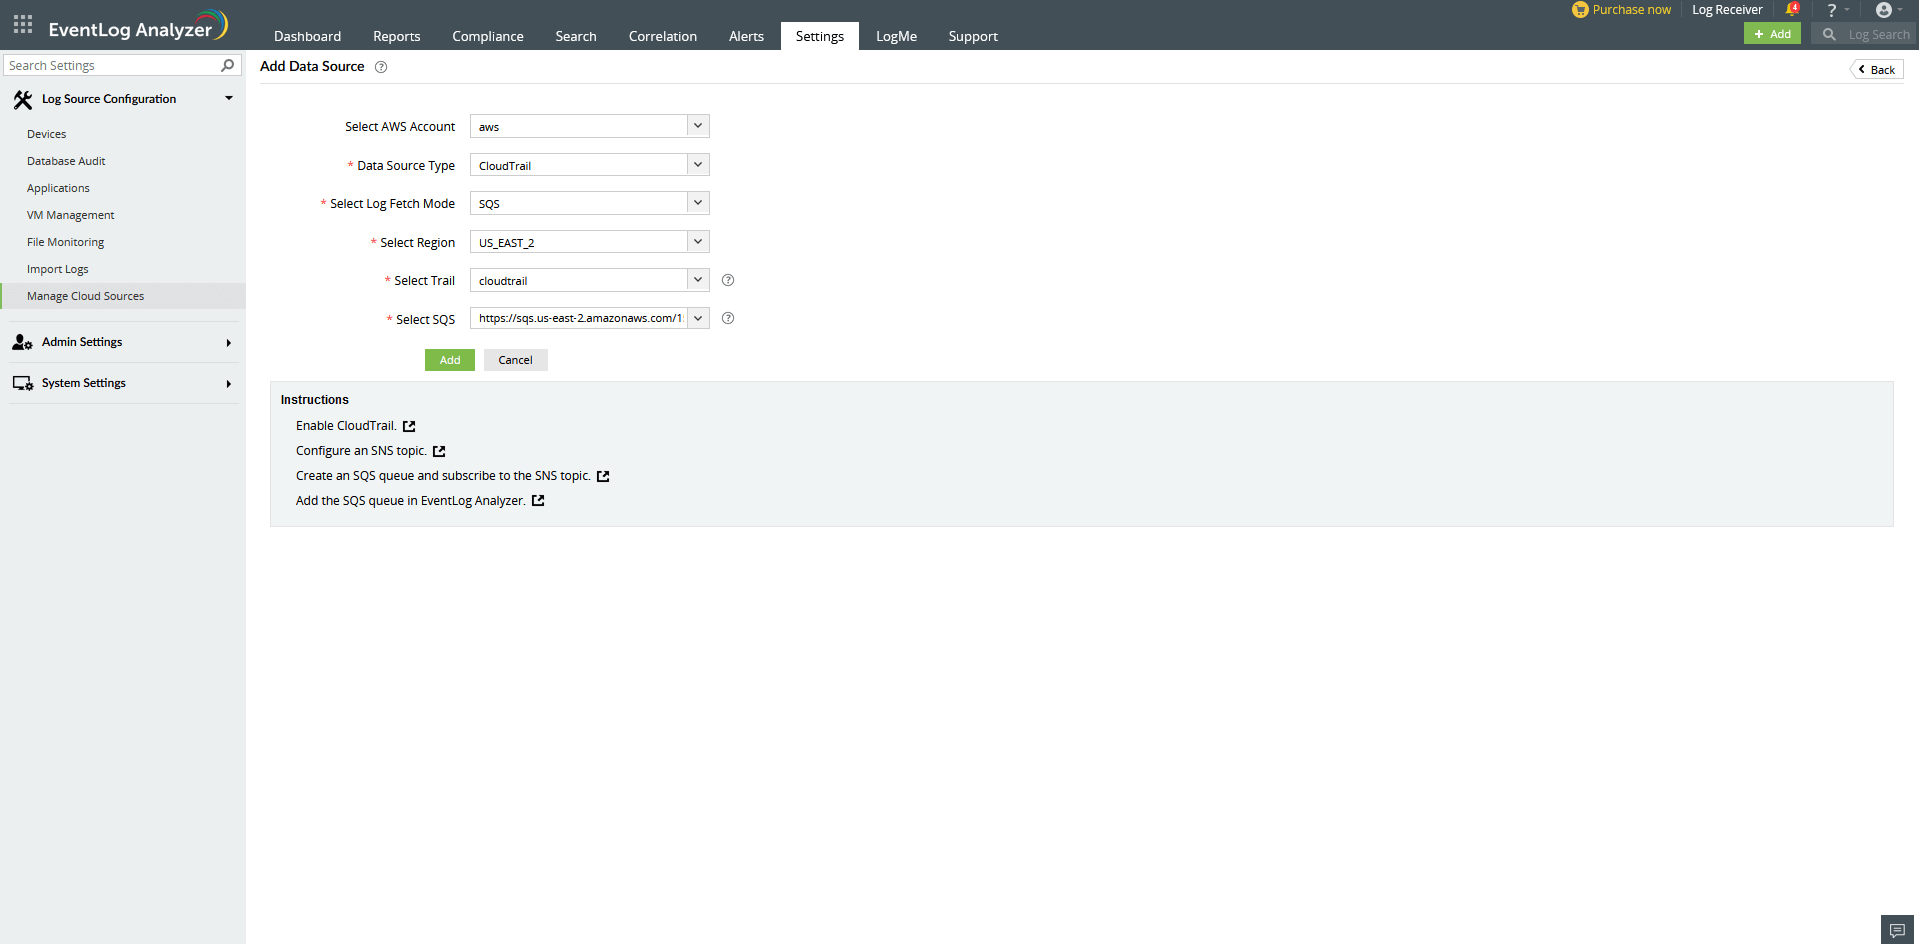This screenshot has height=944, width=1919.
Task: Click the notifications bell icon
Action: (1792, 9)
